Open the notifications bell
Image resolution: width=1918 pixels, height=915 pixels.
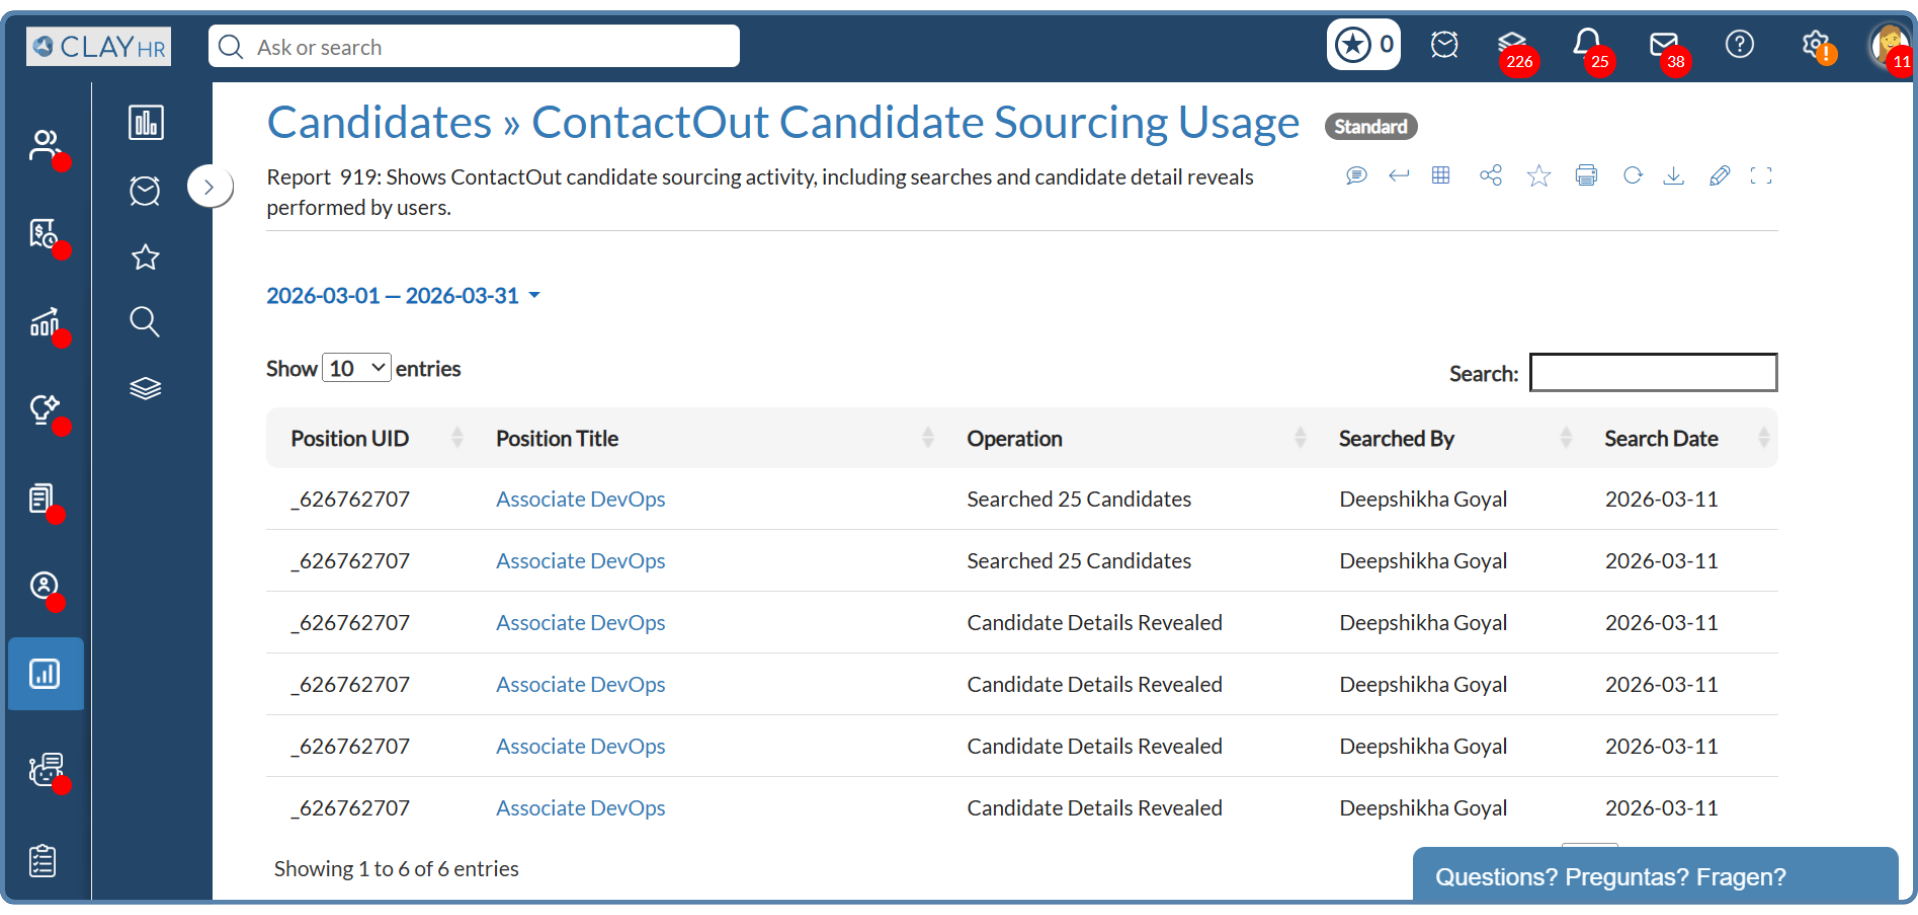point(1586,44)
